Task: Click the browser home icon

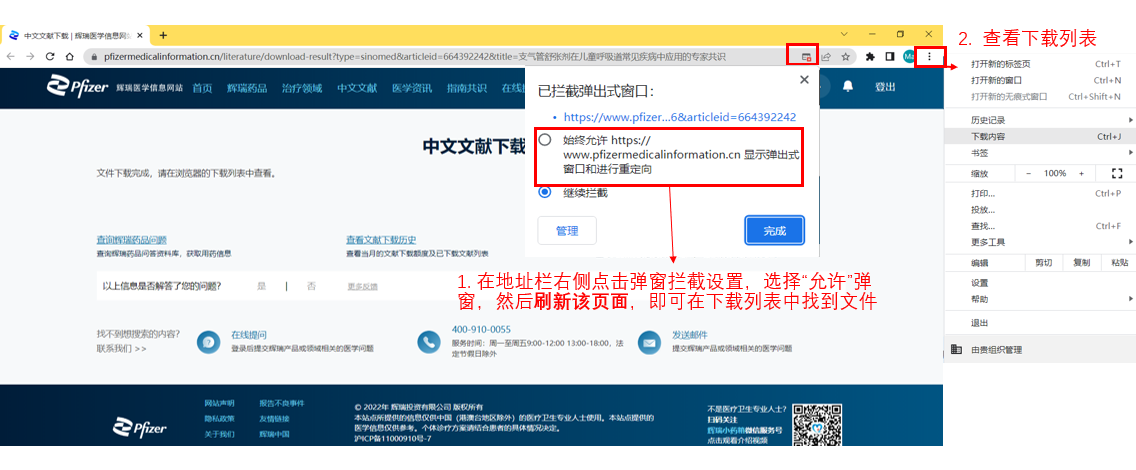Action: (x=69, y=56)
